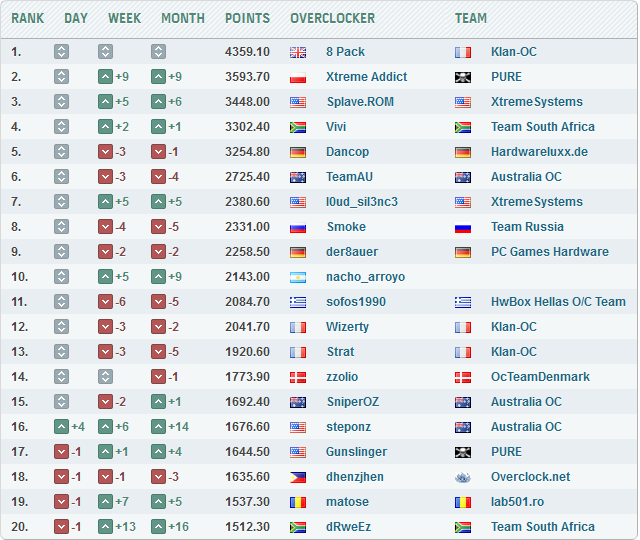This screenshot has width=640, height=540.
Task: Open the Splave.ROM profile link
Action: pyautogui.click(x=360, y=102)
